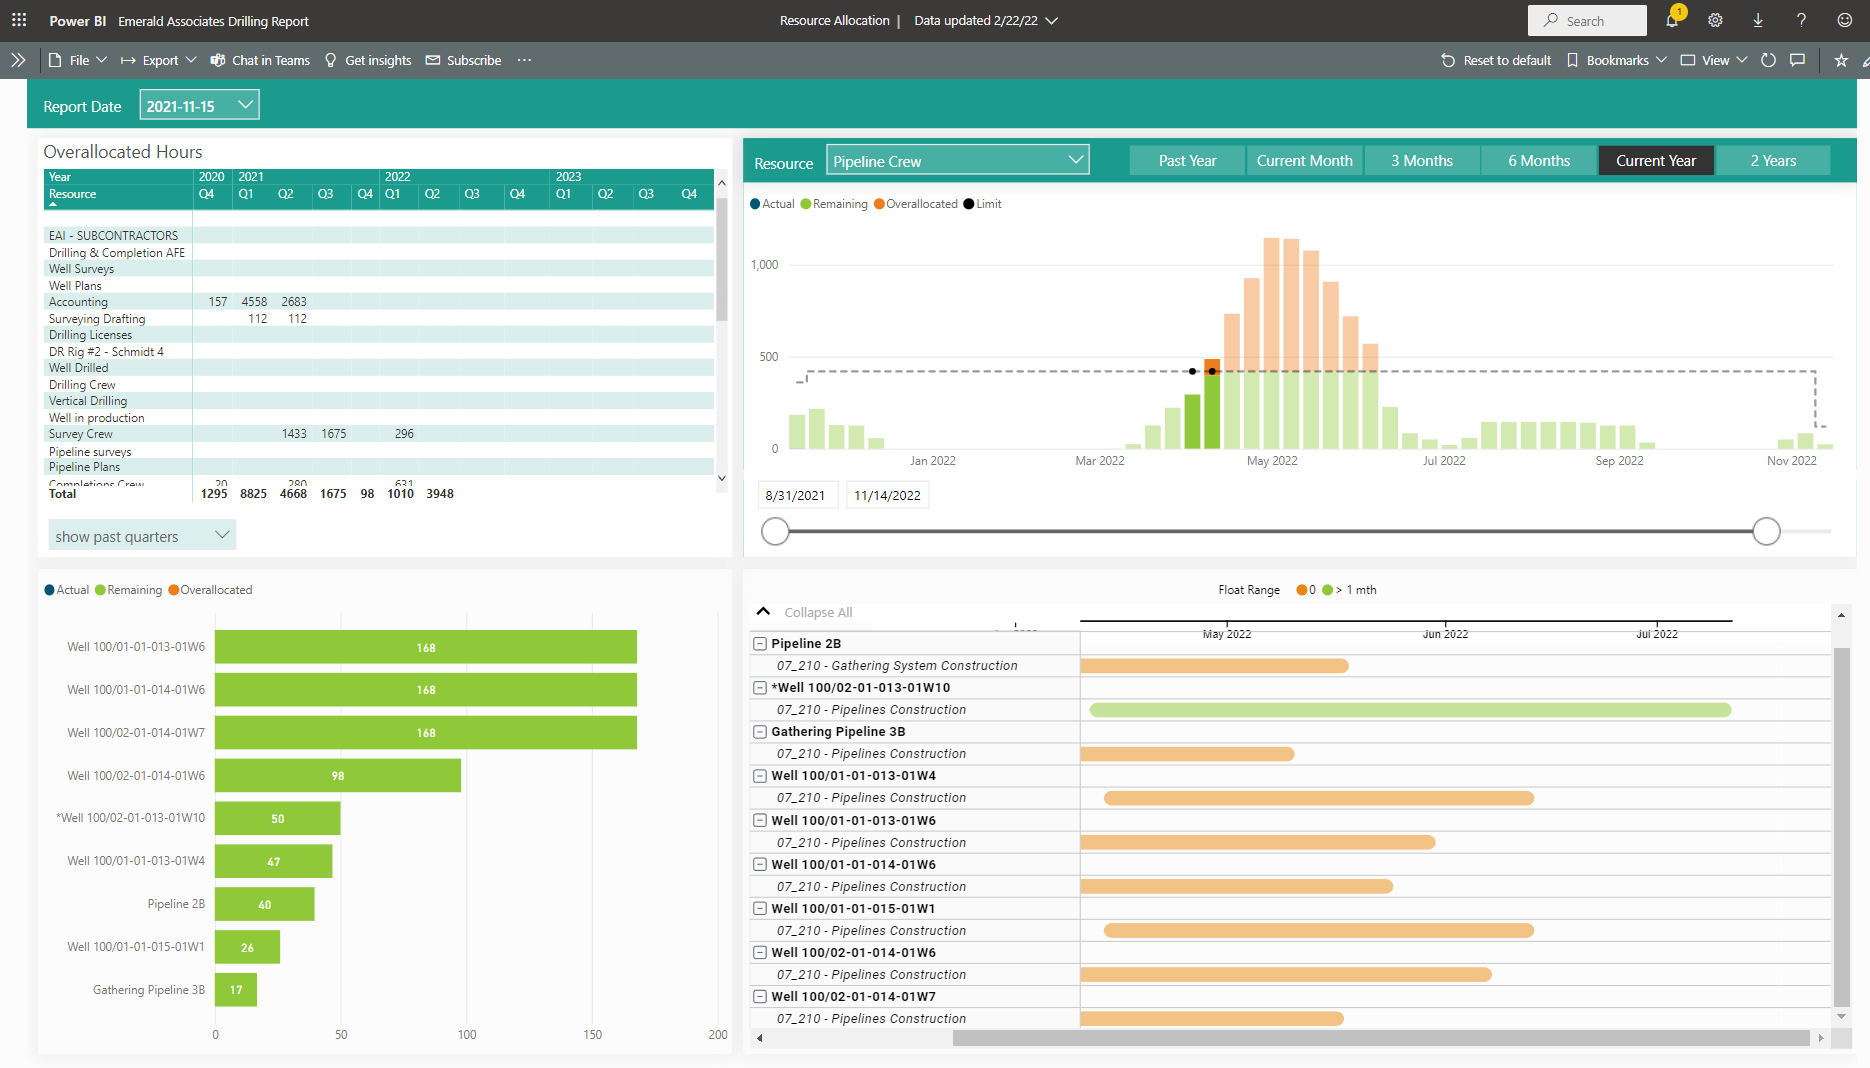Click the refresh visuals icon
1870x1068 pixels.
click(x=1768, y=60)
